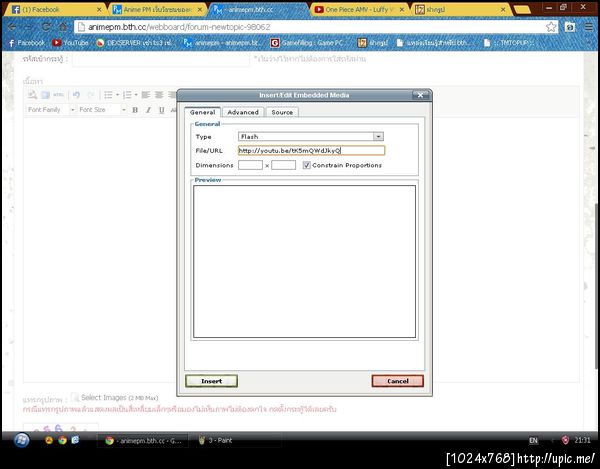Viewport: 600px width, 469px height.
Task: Open the extension icon beside the bookmark star
Action: click(x=570, y=27)
